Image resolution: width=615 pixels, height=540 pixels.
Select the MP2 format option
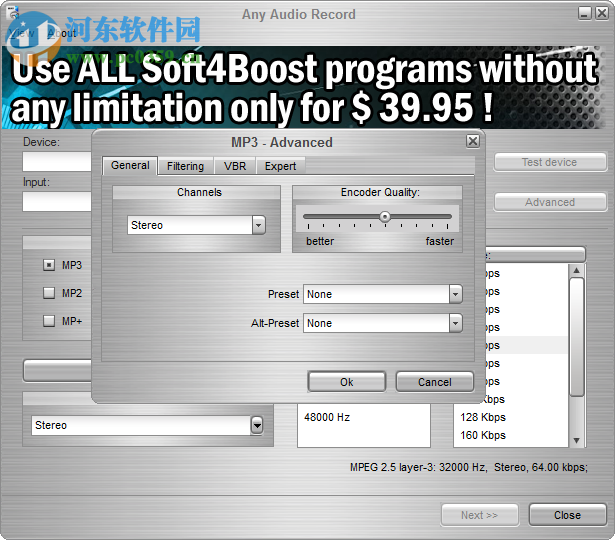[49, 293]
